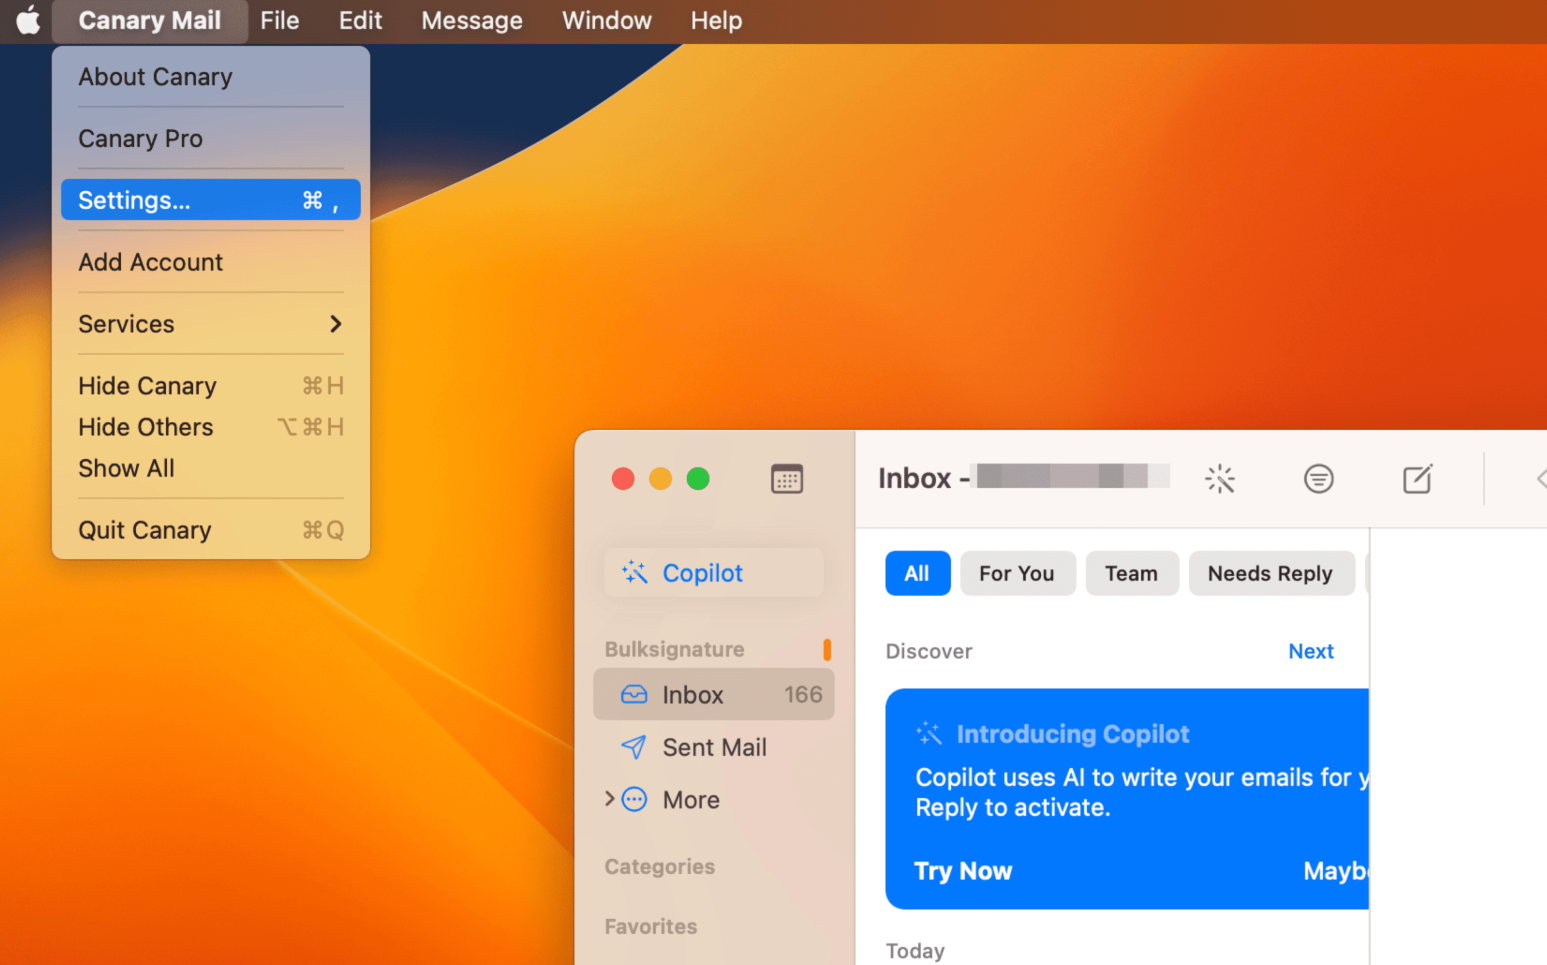The height and width of the screenshot is (965, 1547).
Task: Click the Bulksignature account heading
Action: coord(674,650)
